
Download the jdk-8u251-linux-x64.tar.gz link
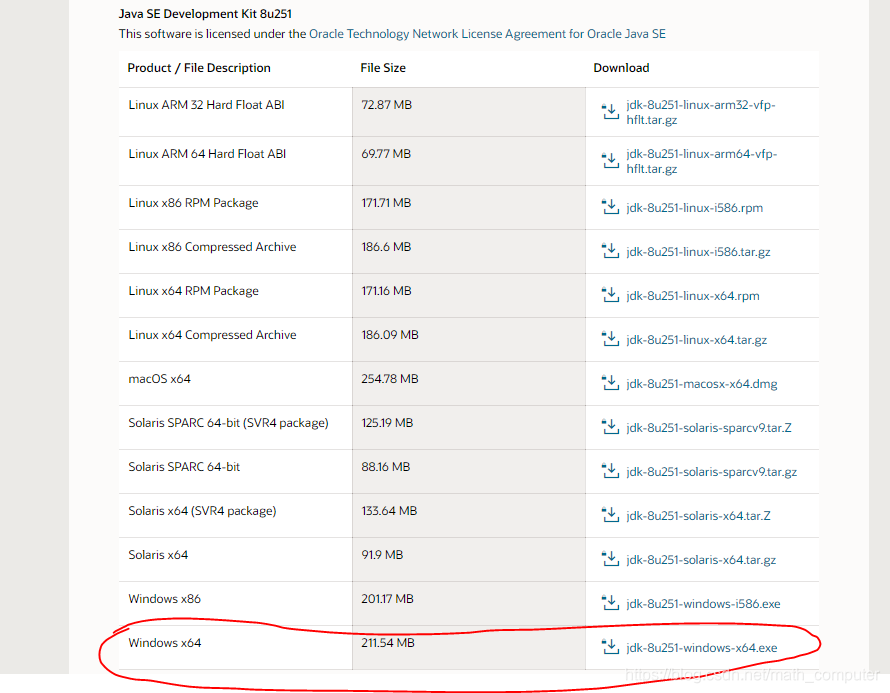[696, 339]
